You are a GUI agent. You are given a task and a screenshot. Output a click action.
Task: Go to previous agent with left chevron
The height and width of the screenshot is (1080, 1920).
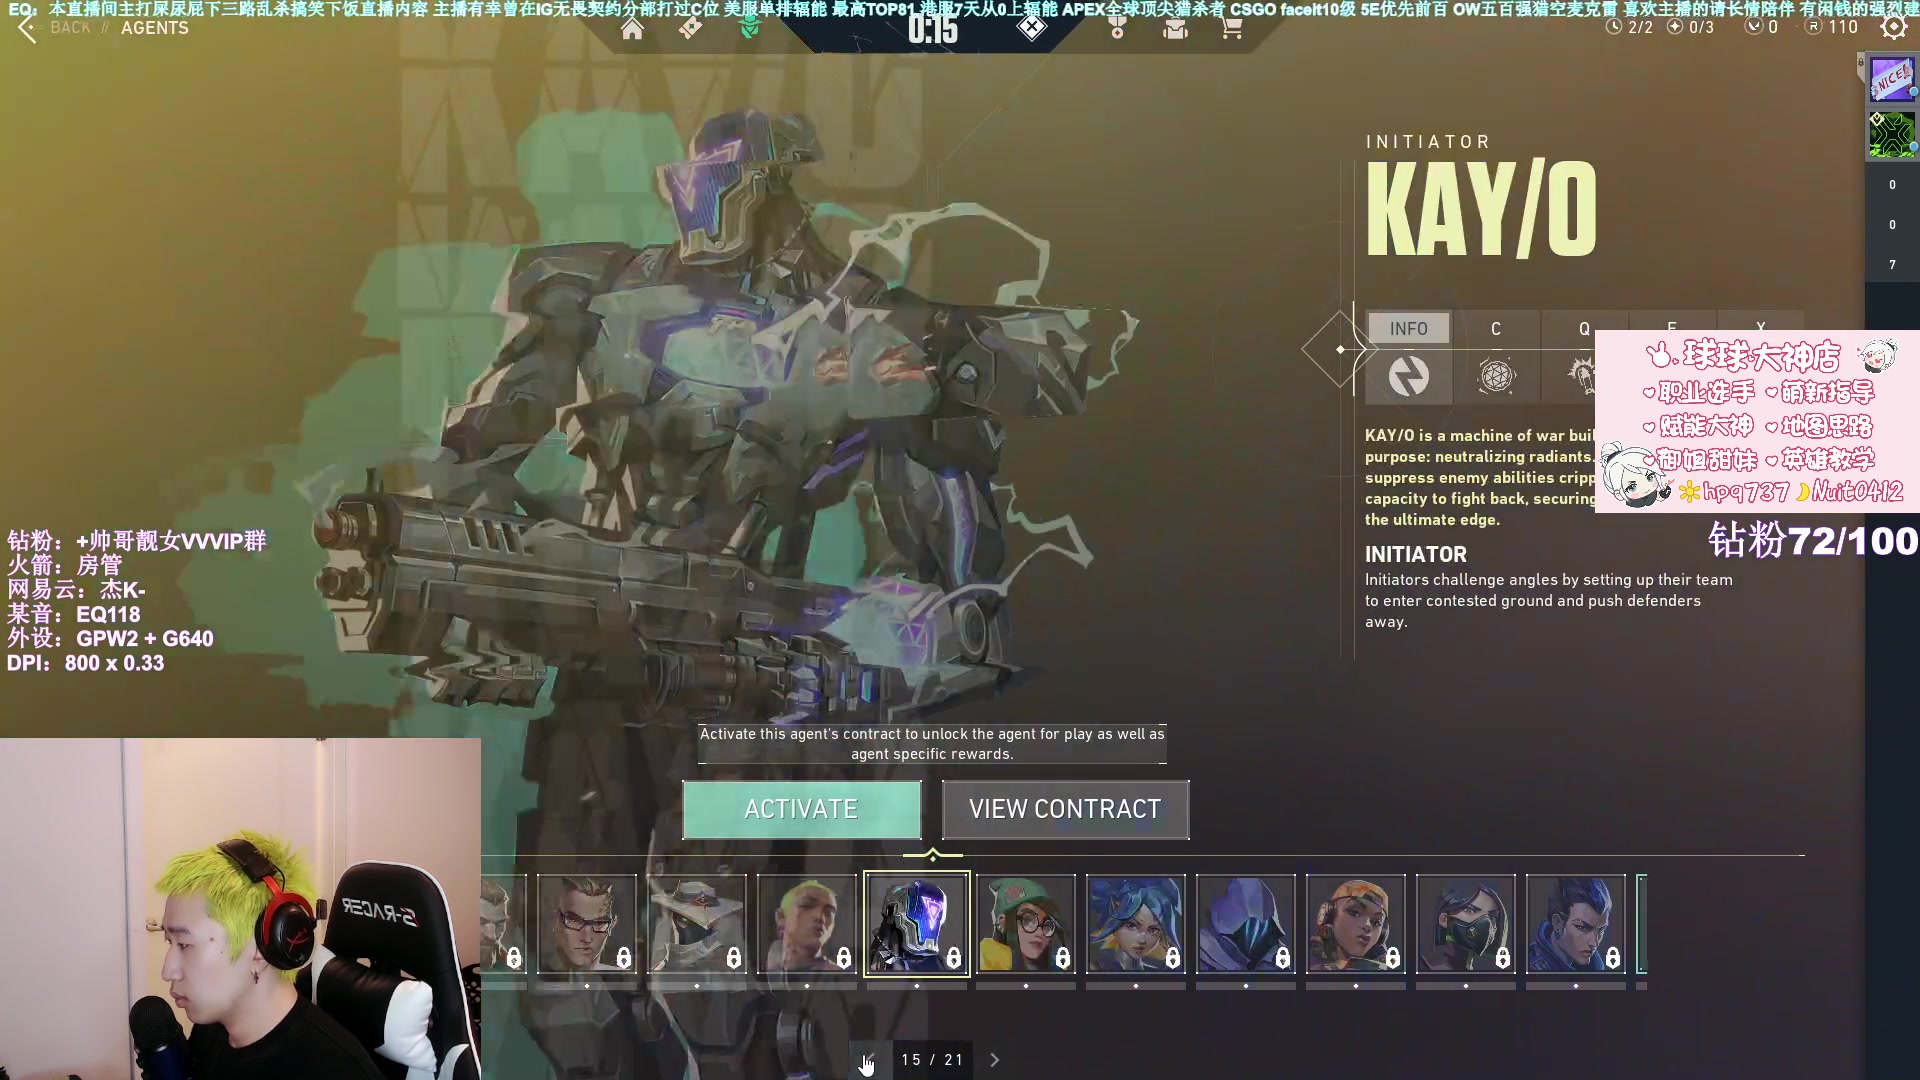click(x=868, y=1060)
